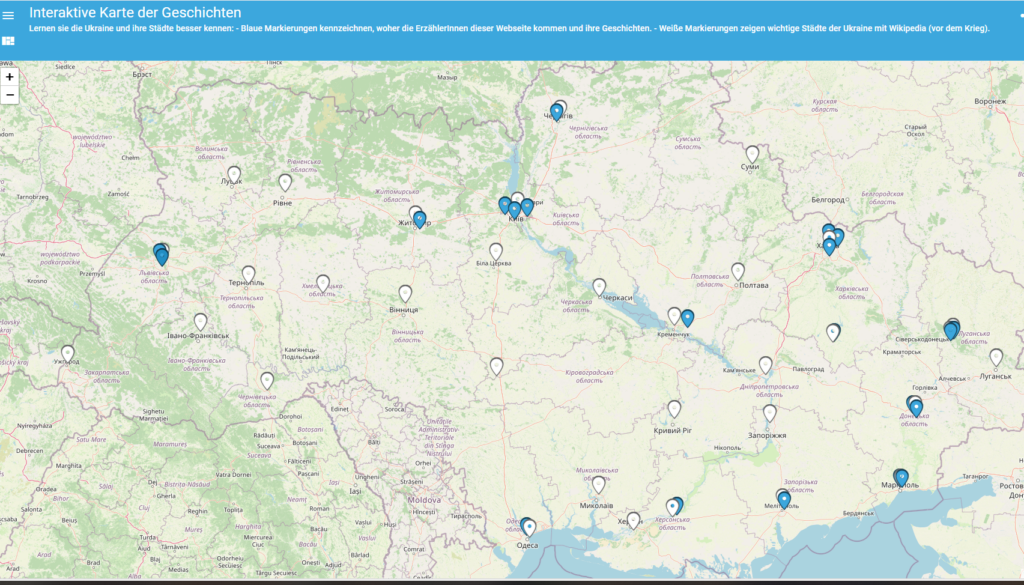Zoom out with the minus button
Viewport: 1024px width, 585px height.
point(10,95)
